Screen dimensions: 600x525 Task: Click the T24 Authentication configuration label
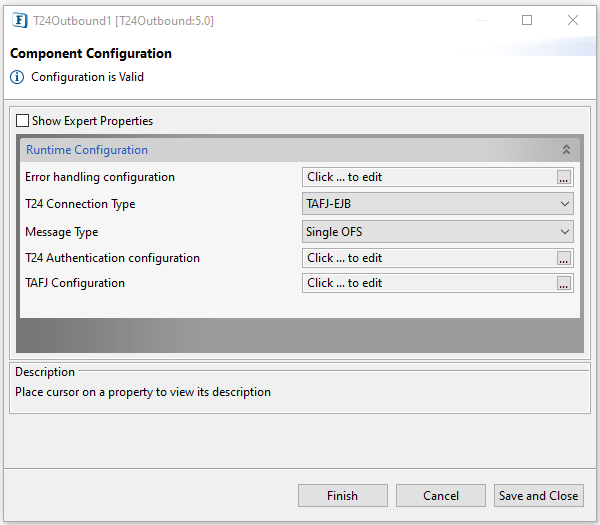coord(112,258)
